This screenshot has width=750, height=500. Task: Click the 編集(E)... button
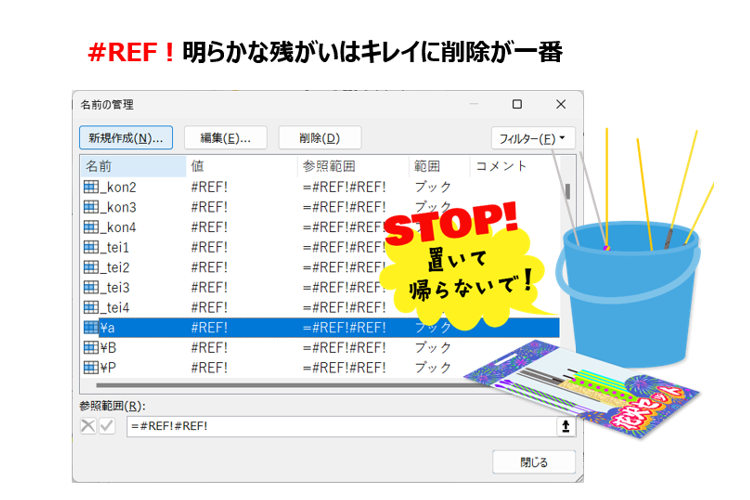225,138
